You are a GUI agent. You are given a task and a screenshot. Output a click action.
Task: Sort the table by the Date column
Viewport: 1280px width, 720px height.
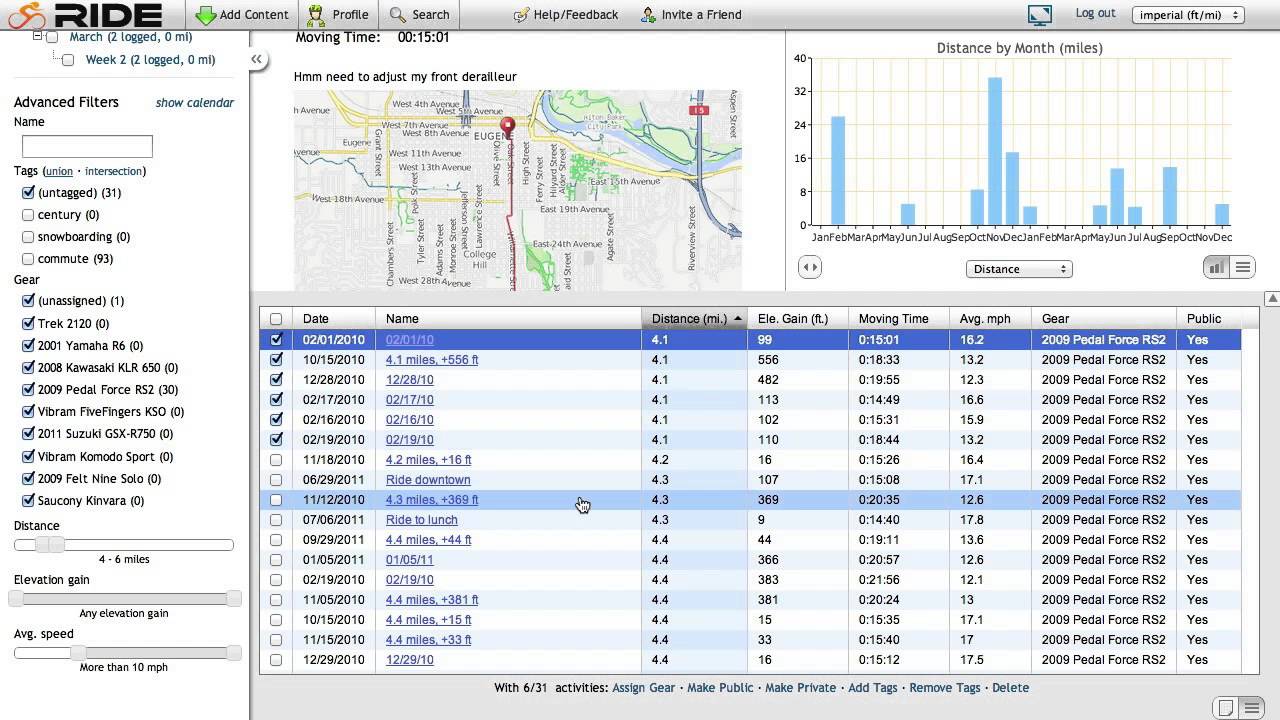(x=334, y=319)
